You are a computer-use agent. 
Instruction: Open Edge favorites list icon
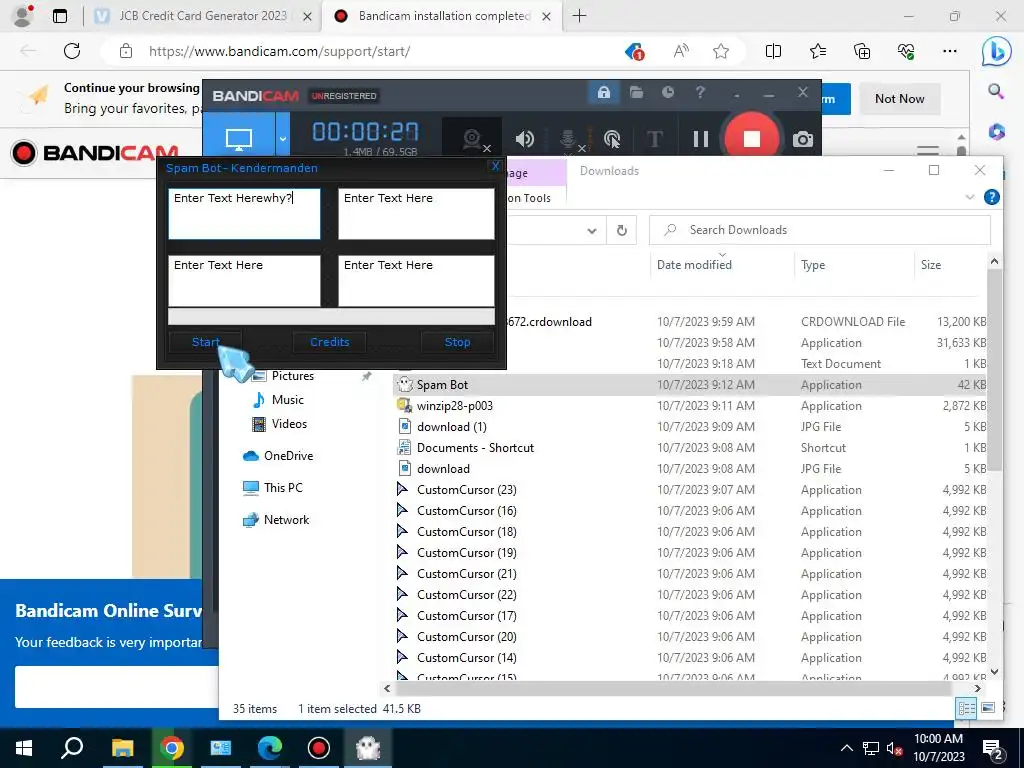click(x=818, y=51)
